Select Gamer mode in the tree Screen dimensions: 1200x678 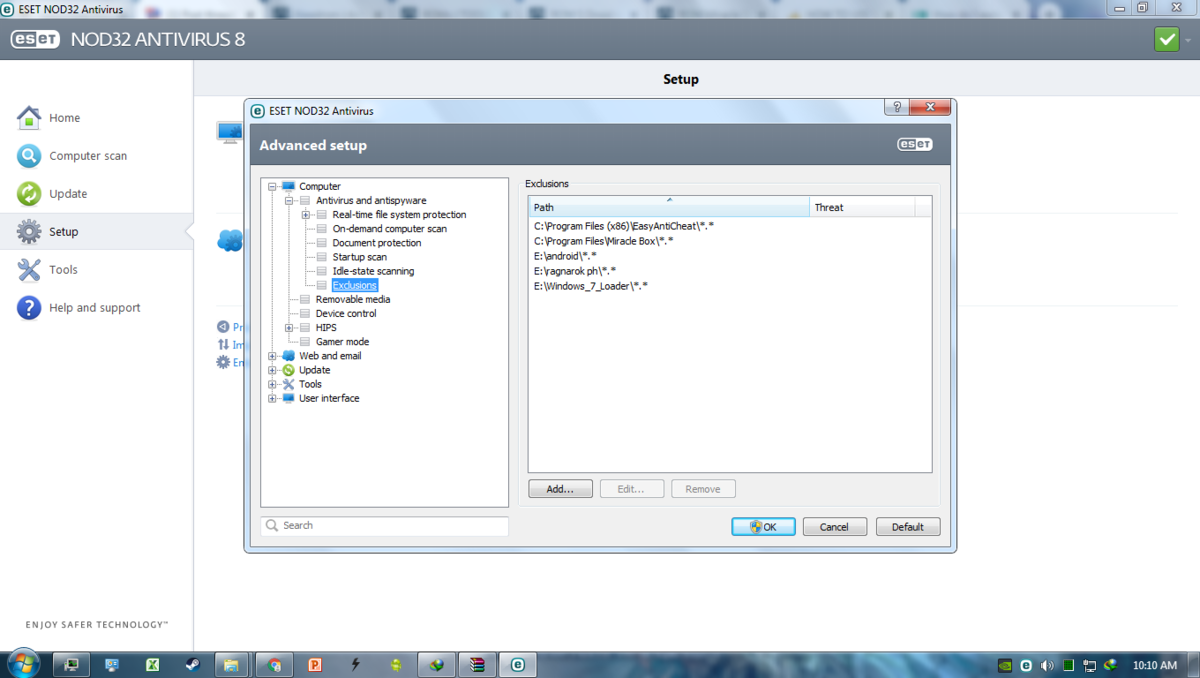point(342,342)
